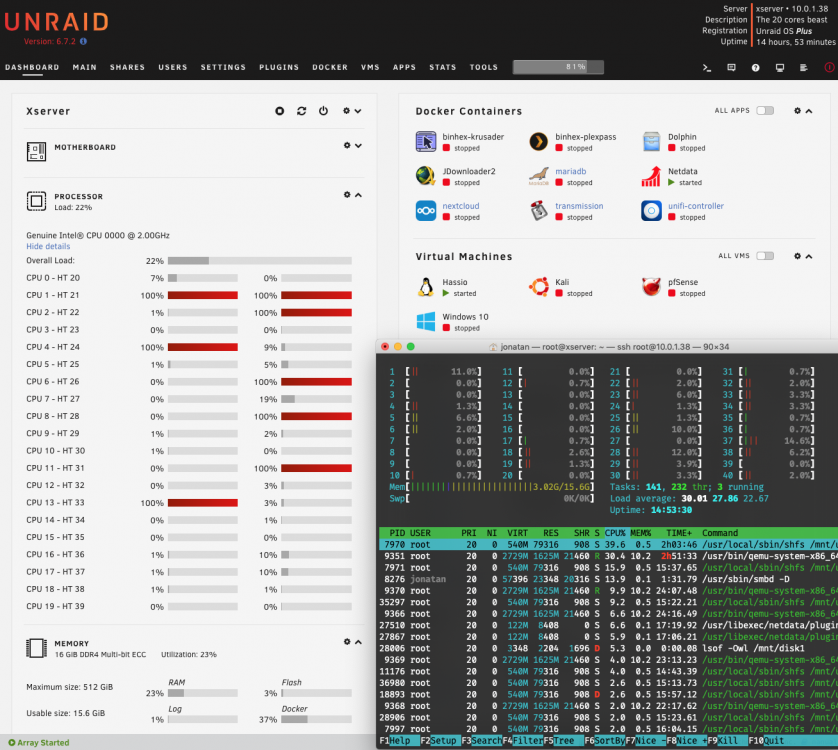Screen dimensions: 838x750
Task: Click the pfSense VM icon
Action: tap(651, 287)
